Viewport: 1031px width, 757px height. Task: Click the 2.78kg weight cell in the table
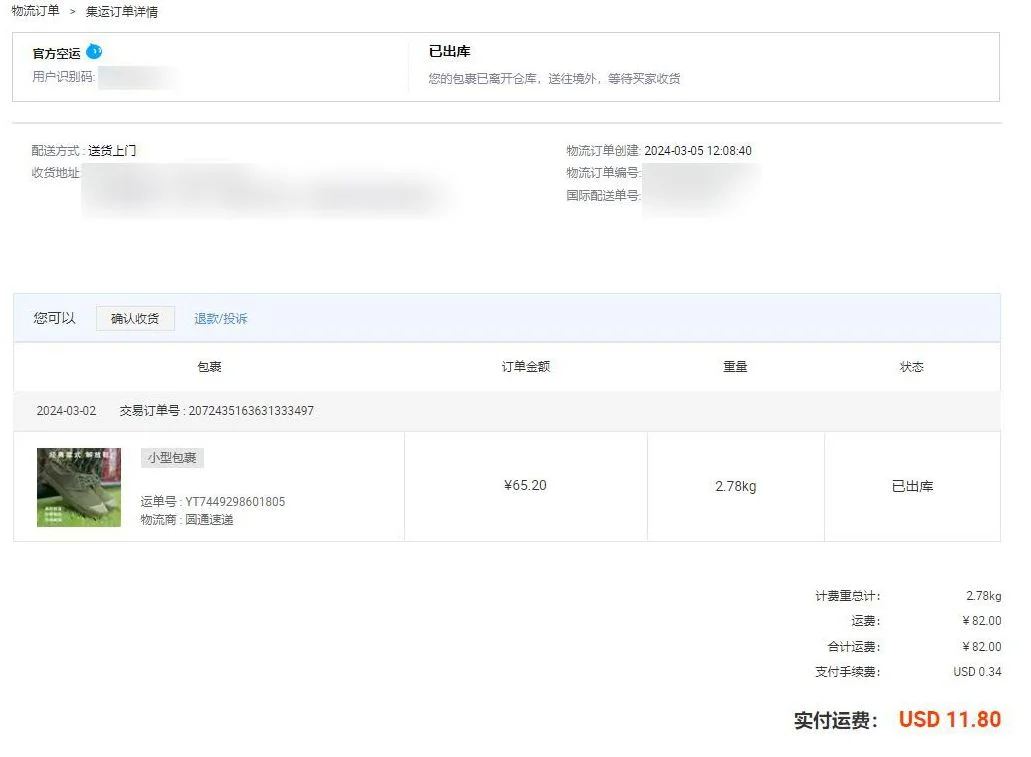pos(735,487)
